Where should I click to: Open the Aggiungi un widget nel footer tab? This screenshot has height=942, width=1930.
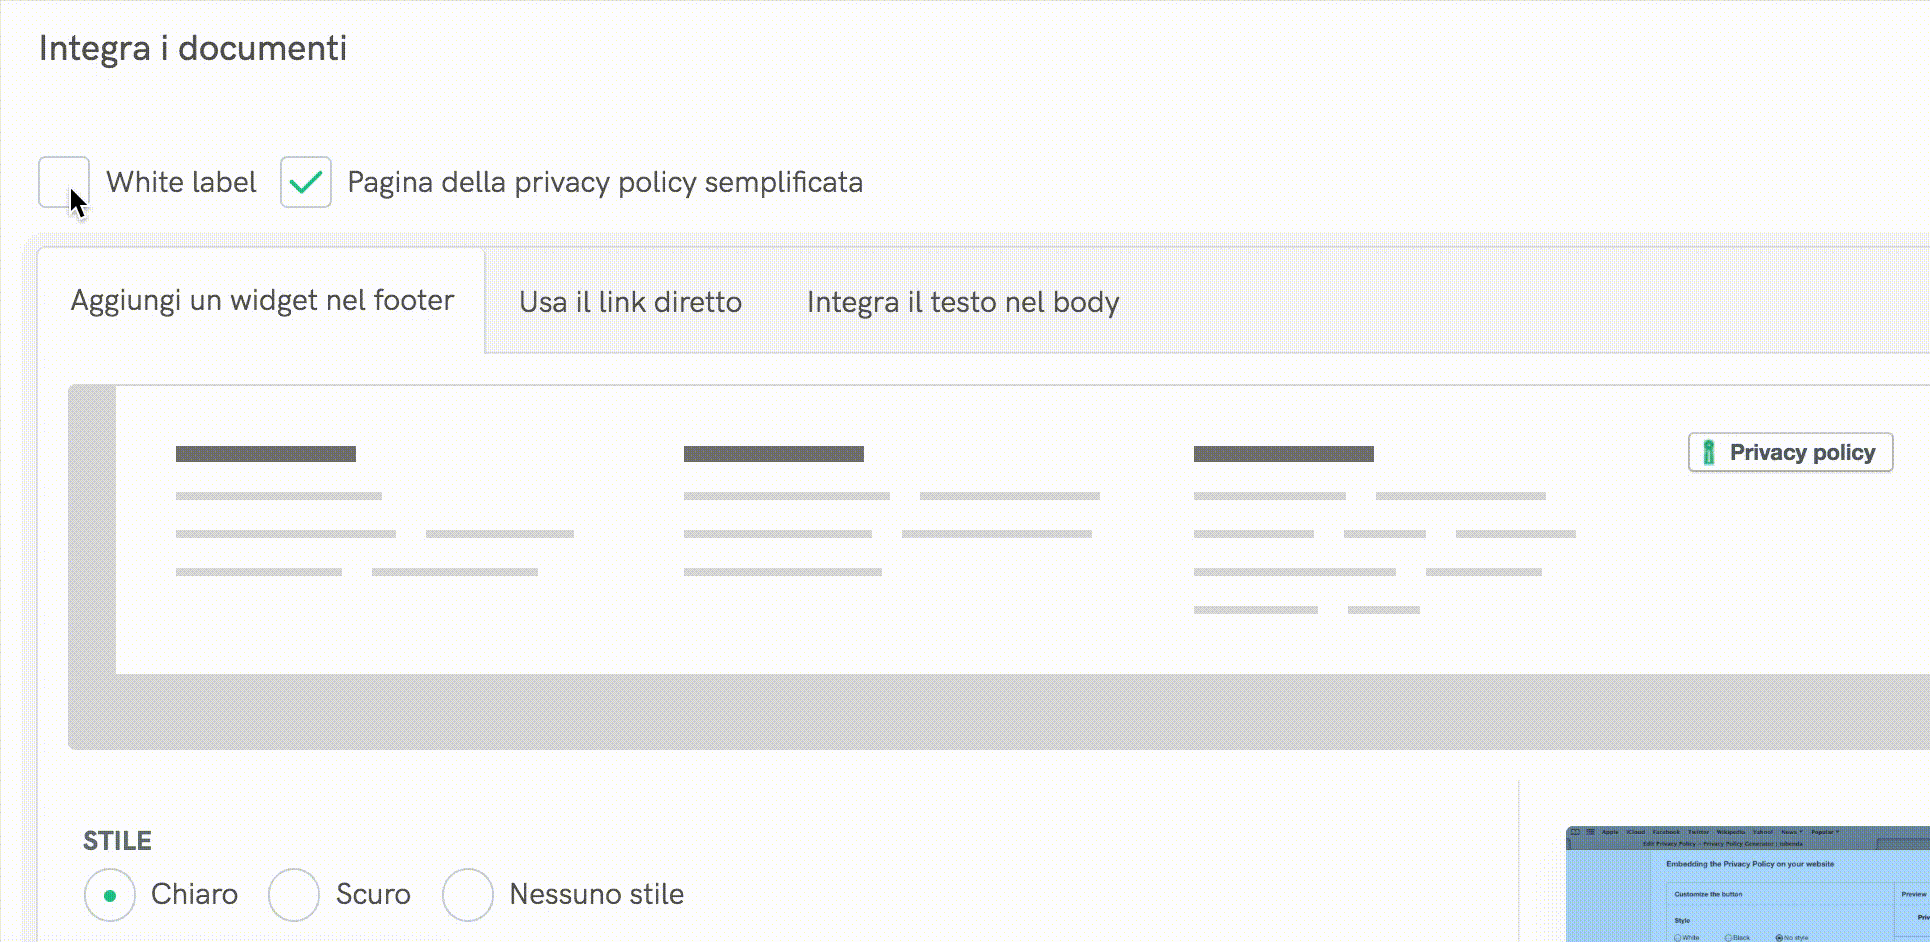262,301
